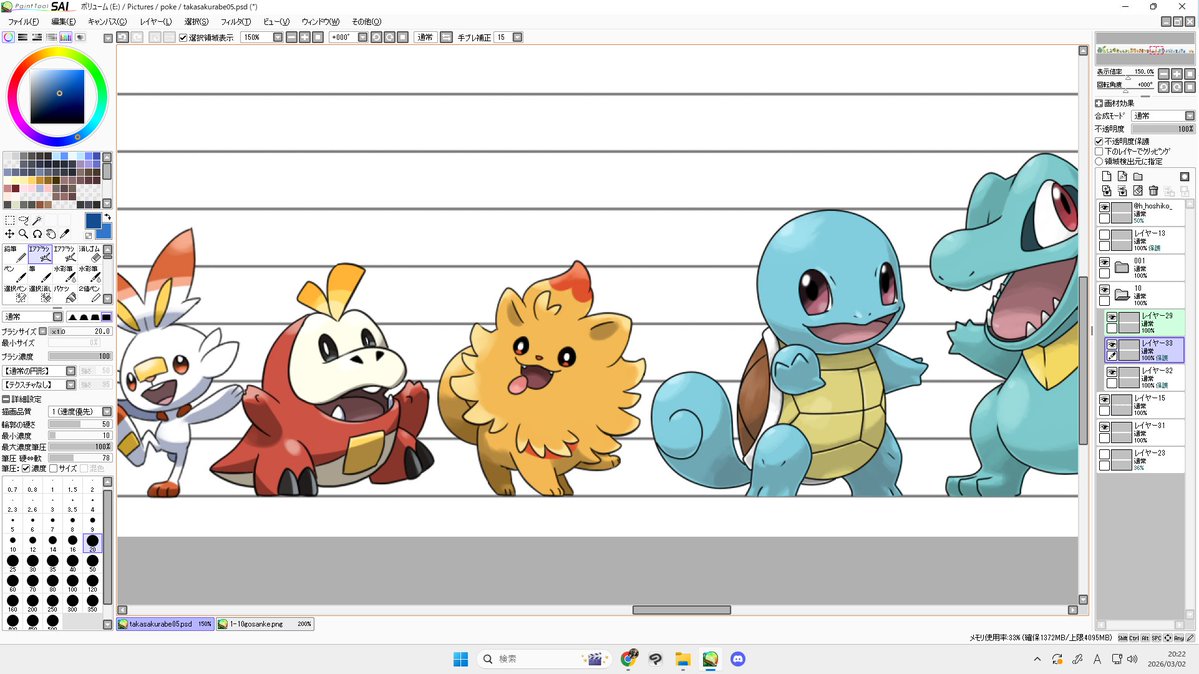Toggle 不透明度保護 checkbox
This screenshot has height=674, width=1199.
tap(1099, 142)
